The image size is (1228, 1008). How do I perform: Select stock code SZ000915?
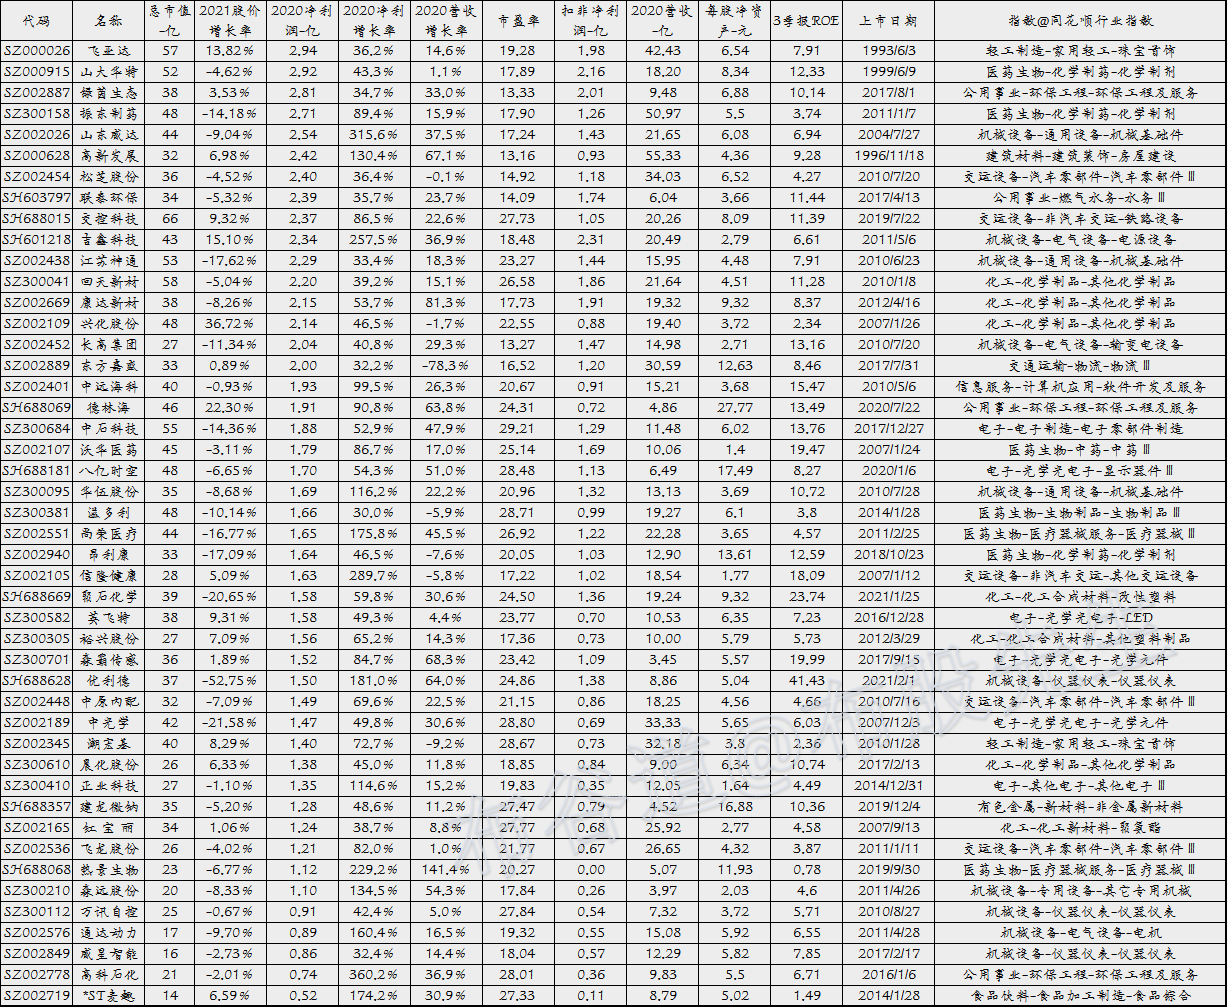pyautogui.click(x=36, y=72)
